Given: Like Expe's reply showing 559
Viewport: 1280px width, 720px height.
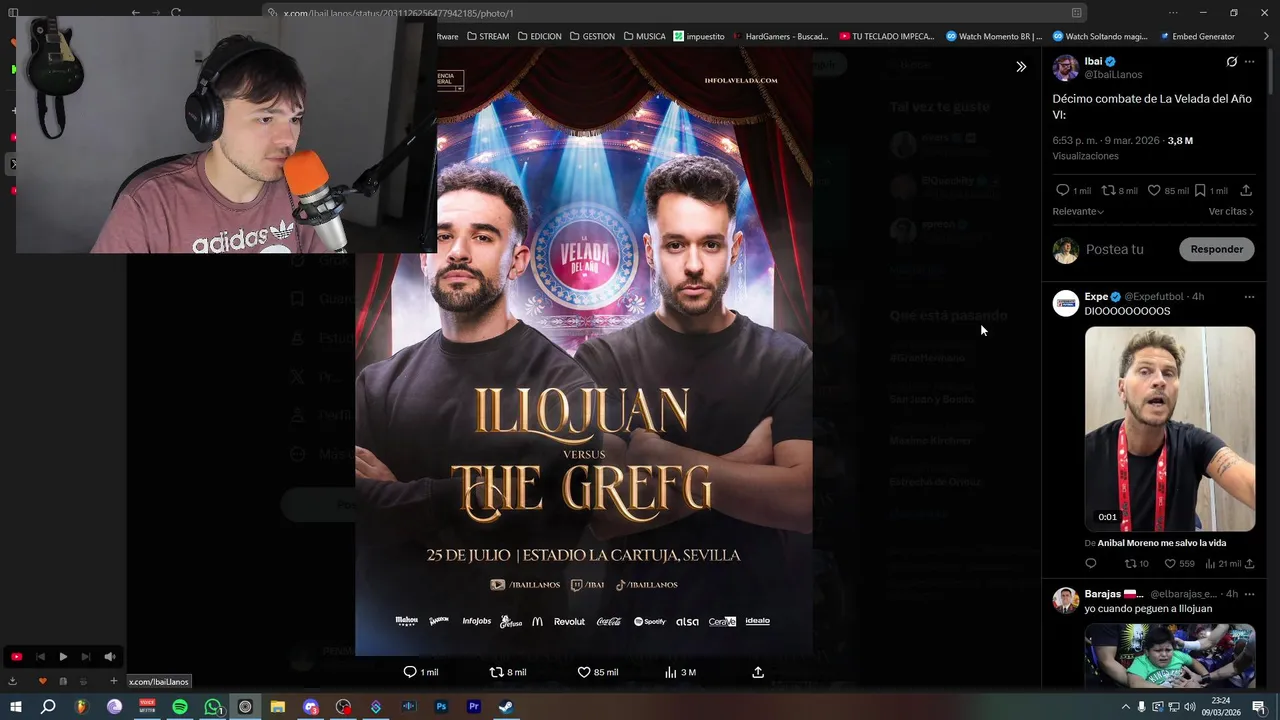Looking at the screenshot, I should click(x=1179, y=564).
